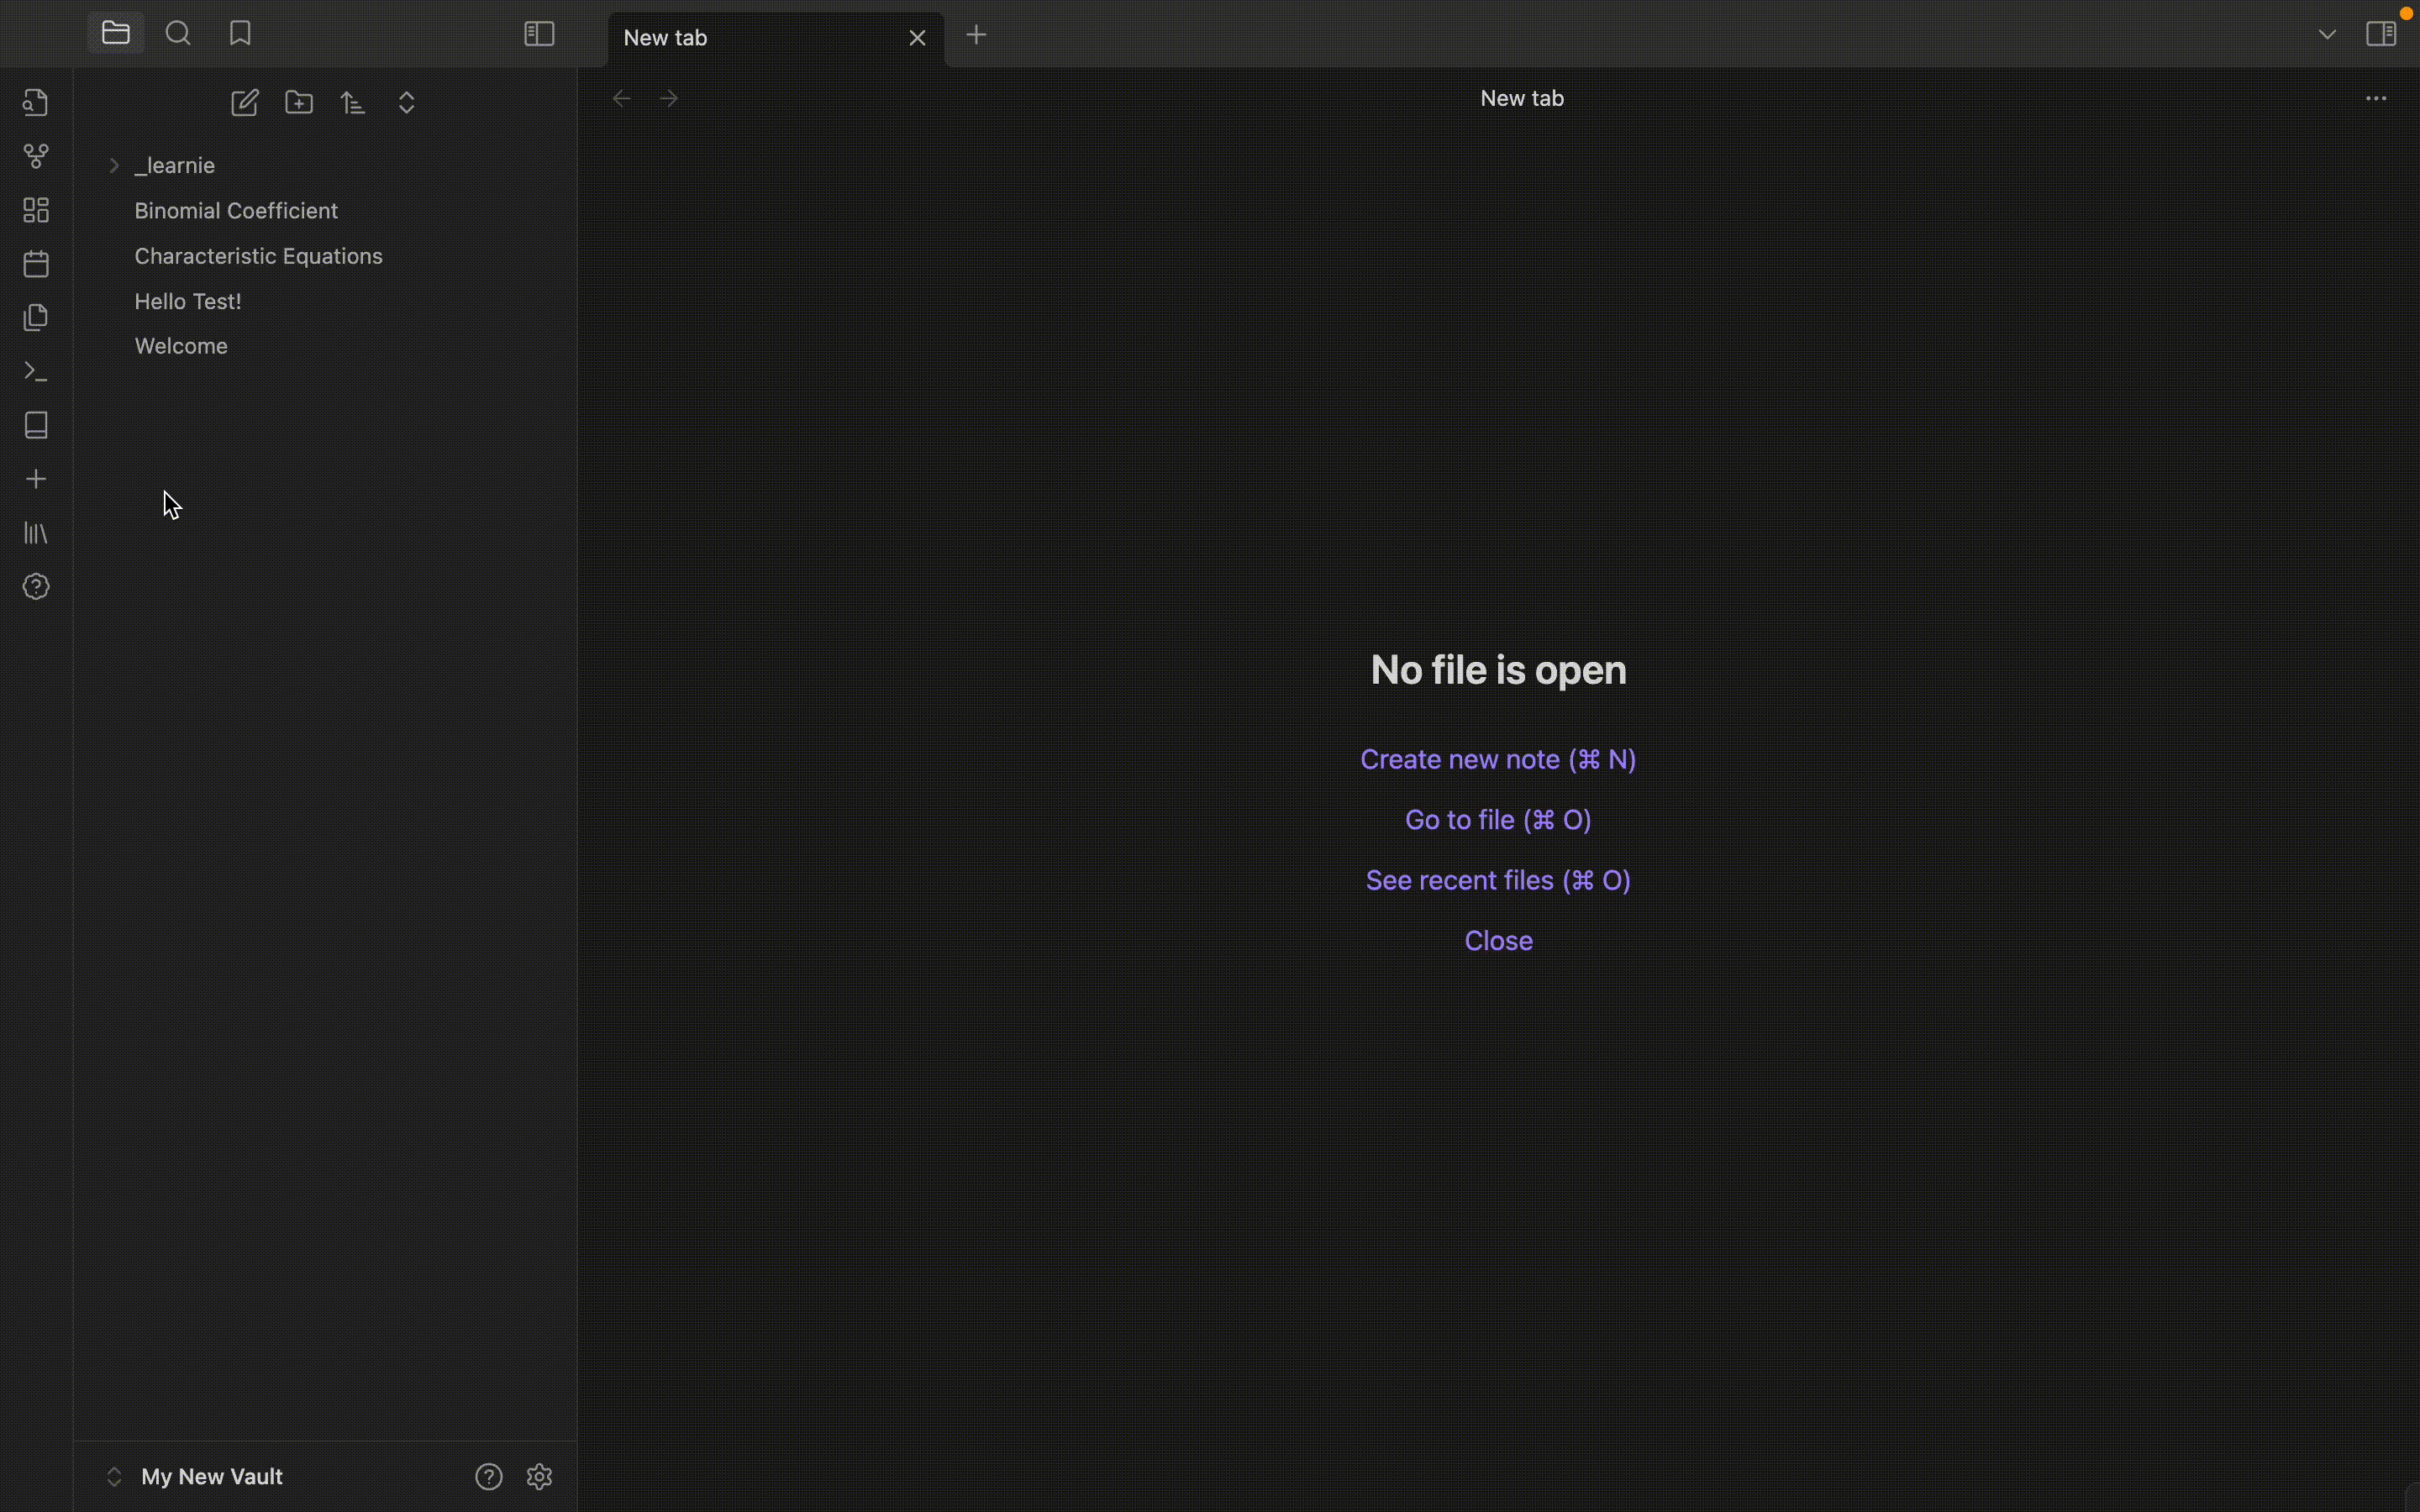
Task: Toggle the left sidebar
Action: click(x=539, y=34)
